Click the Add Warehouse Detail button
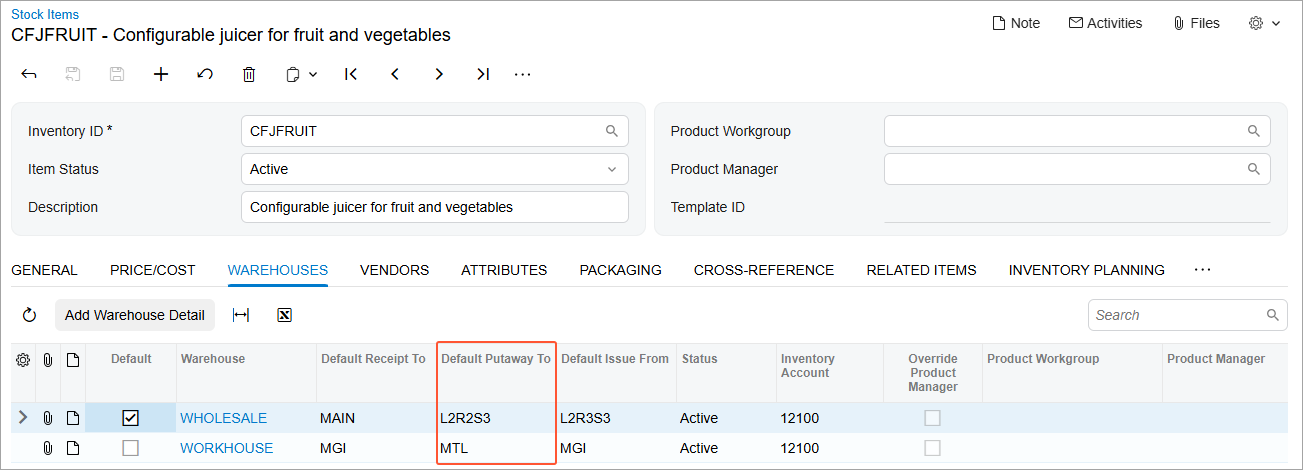 pos(135,315)
